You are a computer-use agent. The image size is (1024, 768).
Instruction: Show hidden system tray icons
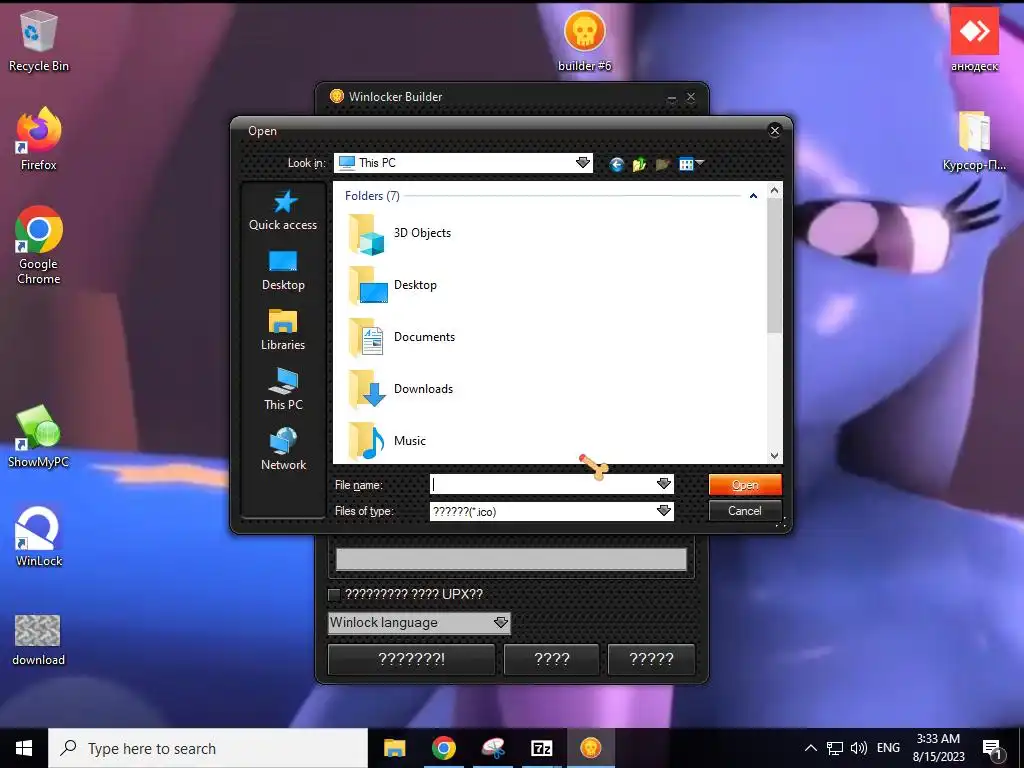tap(810, 748)
